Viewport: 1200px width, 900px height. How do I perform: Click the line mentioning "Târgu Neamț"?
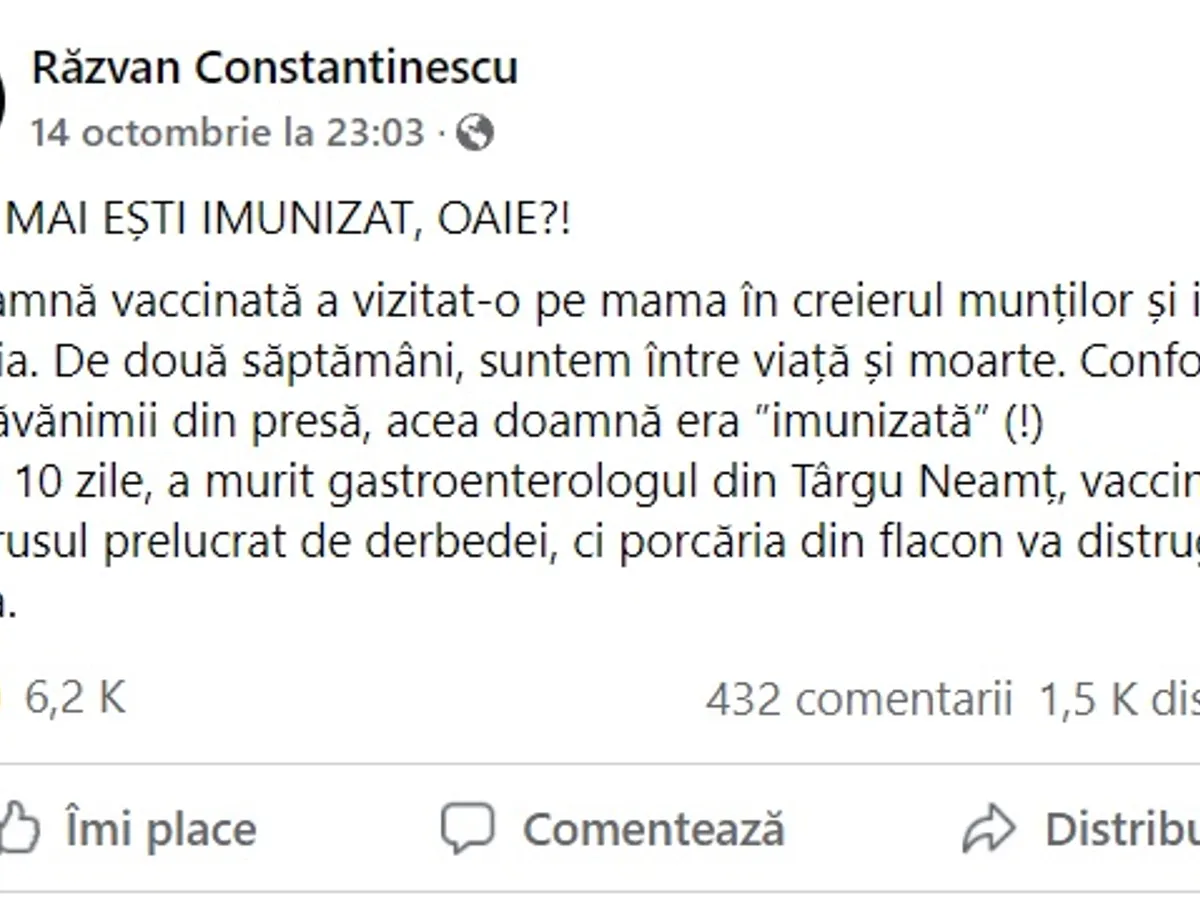(600, 482)
